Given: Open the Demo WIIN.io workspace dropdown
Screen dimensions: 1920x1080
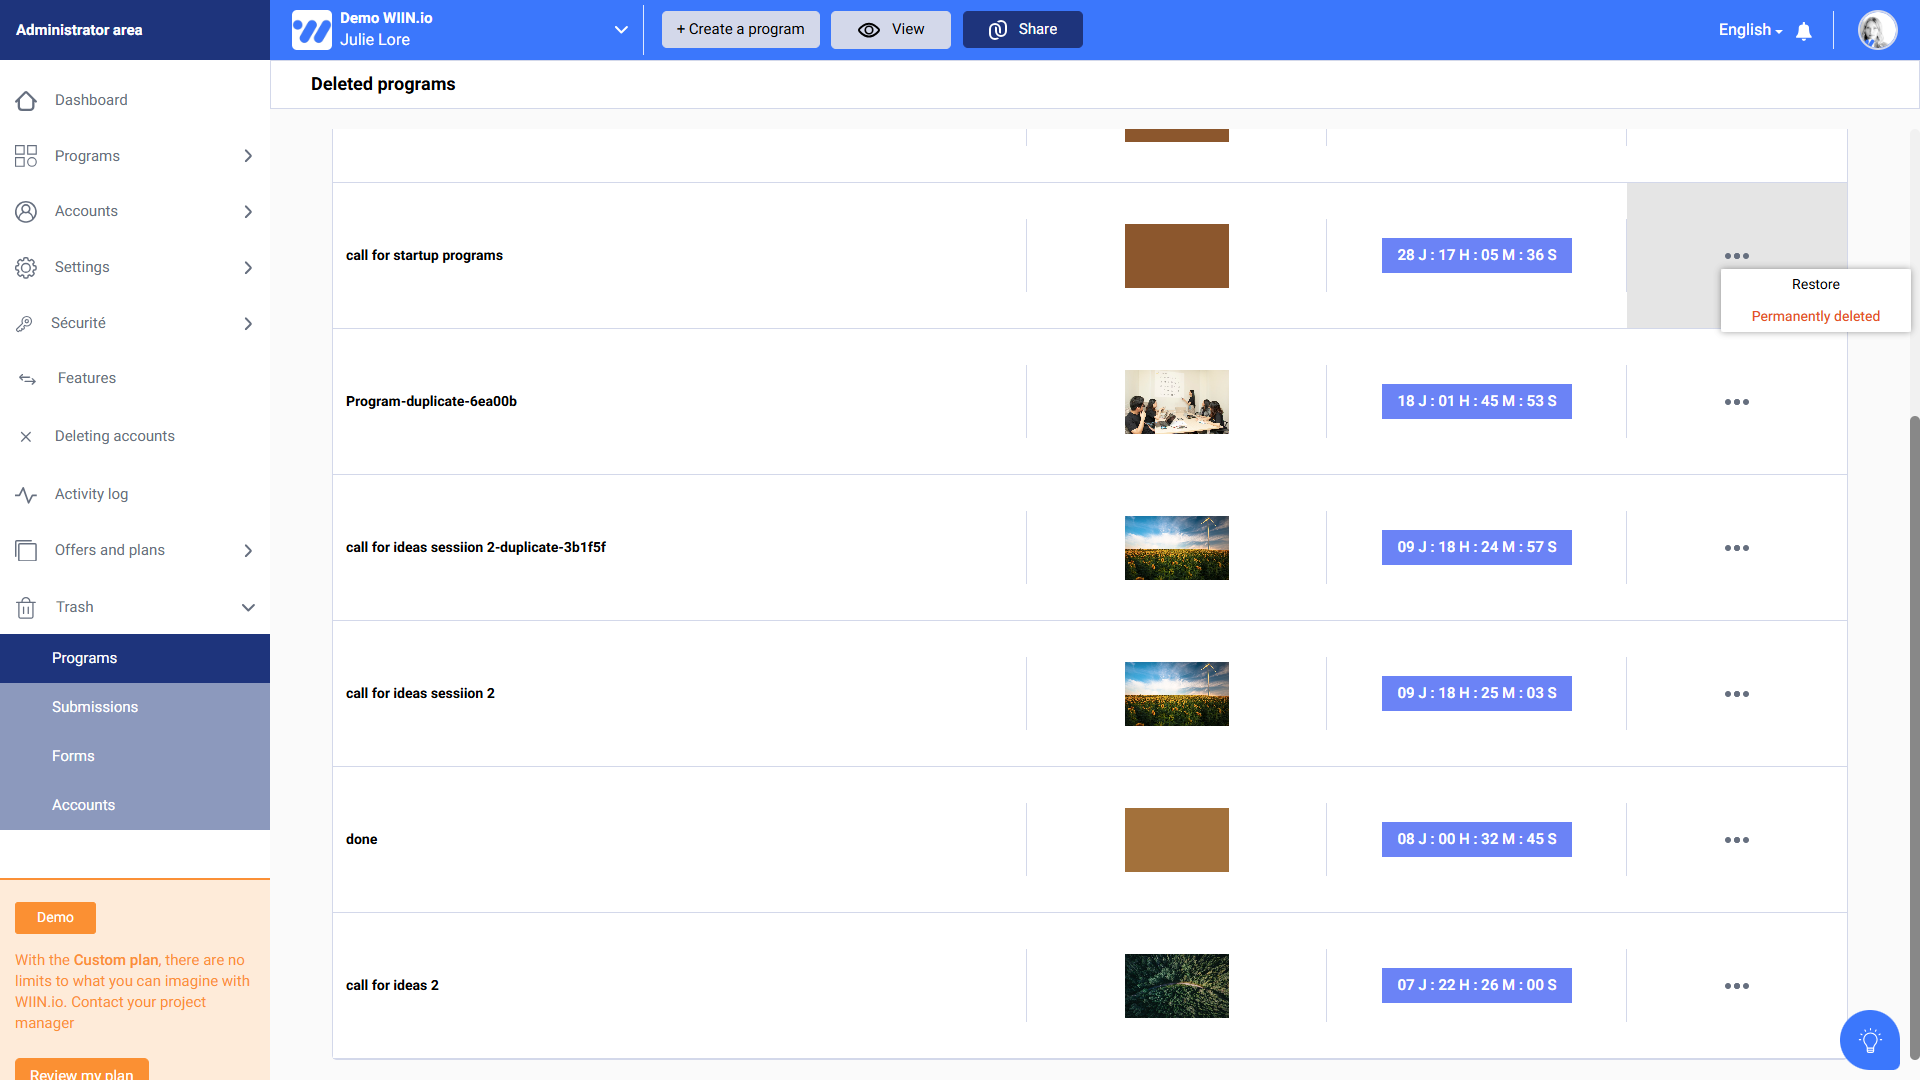Looking at the screenshot, I should click(x=620, y=30).
